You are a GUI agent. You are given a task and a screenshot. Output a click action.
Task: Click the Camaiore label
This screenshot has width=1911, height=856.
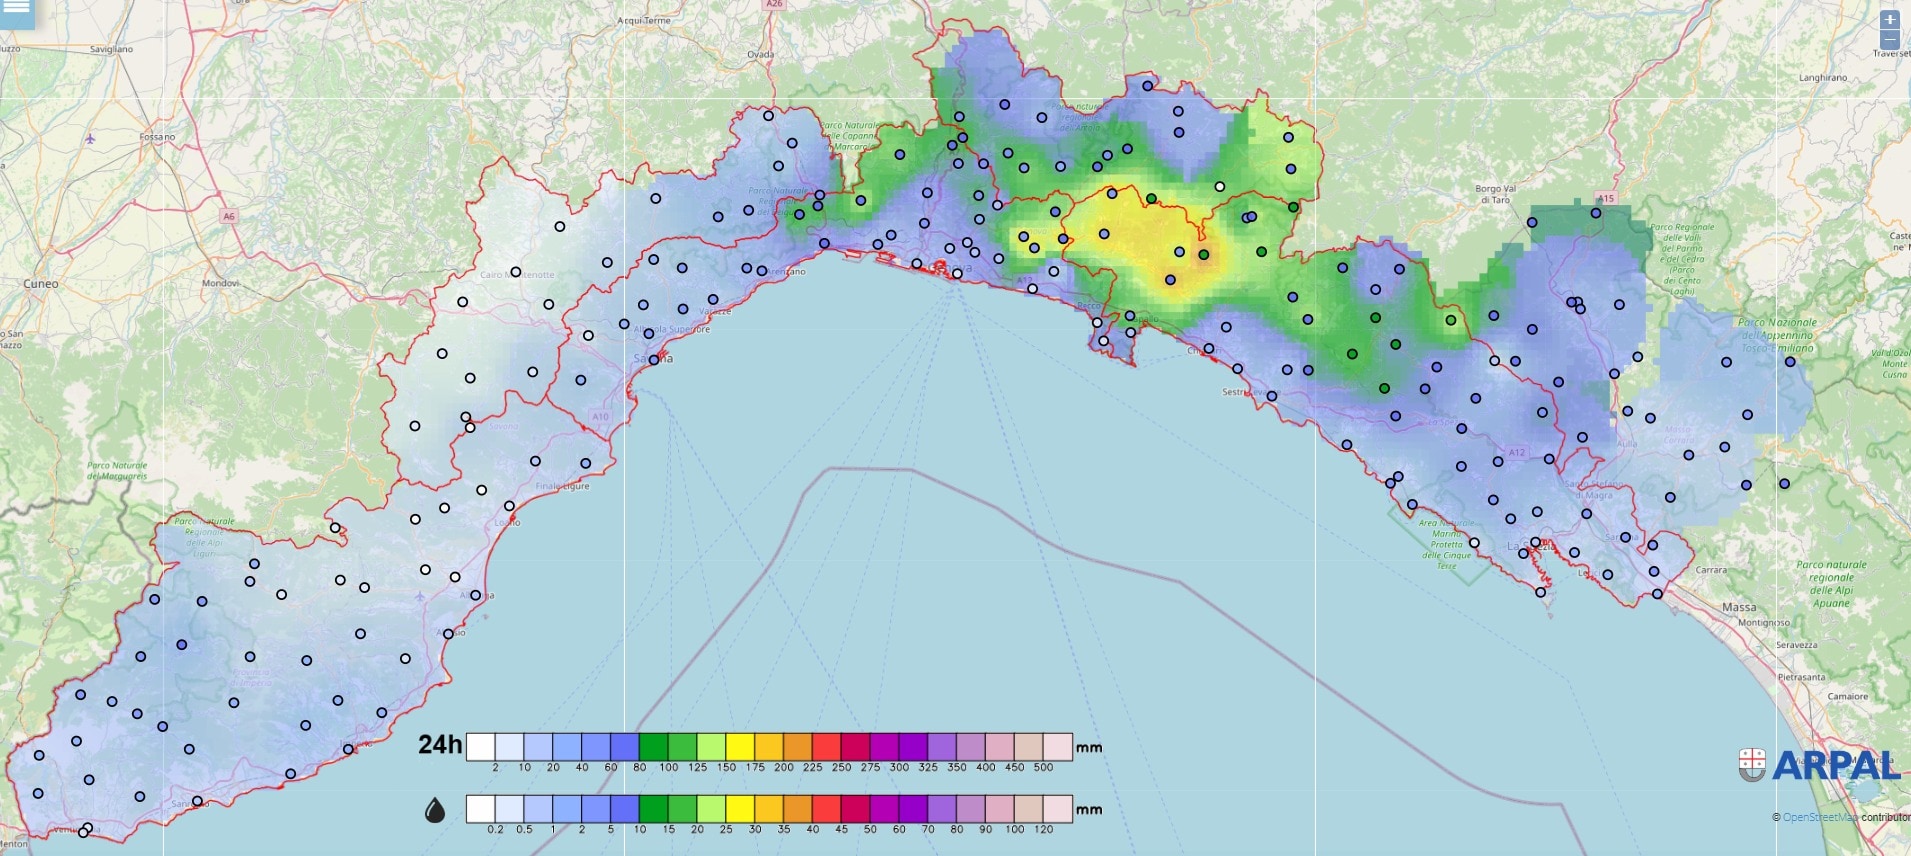pos(1847,696)
